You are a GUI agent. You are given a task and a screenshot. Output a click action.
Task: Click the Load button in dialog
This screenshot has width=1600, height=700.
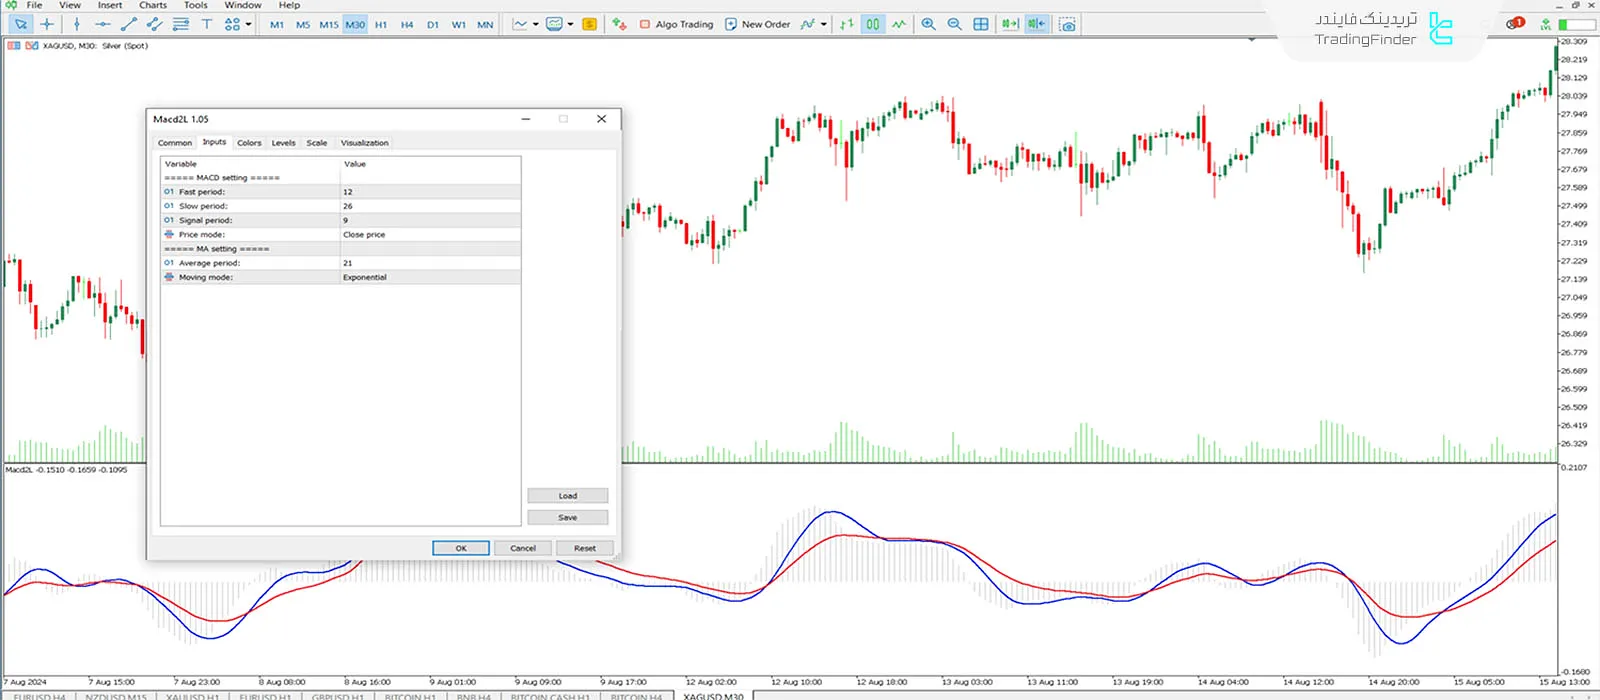pyautogui.click(x=568, y=496)
